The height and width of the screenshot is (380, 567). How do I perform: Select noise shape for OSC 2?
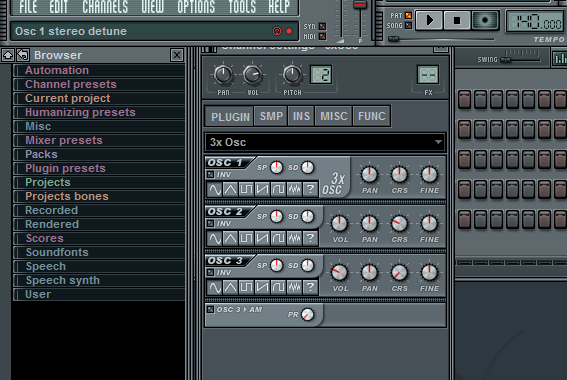click(x=294, y=238)
